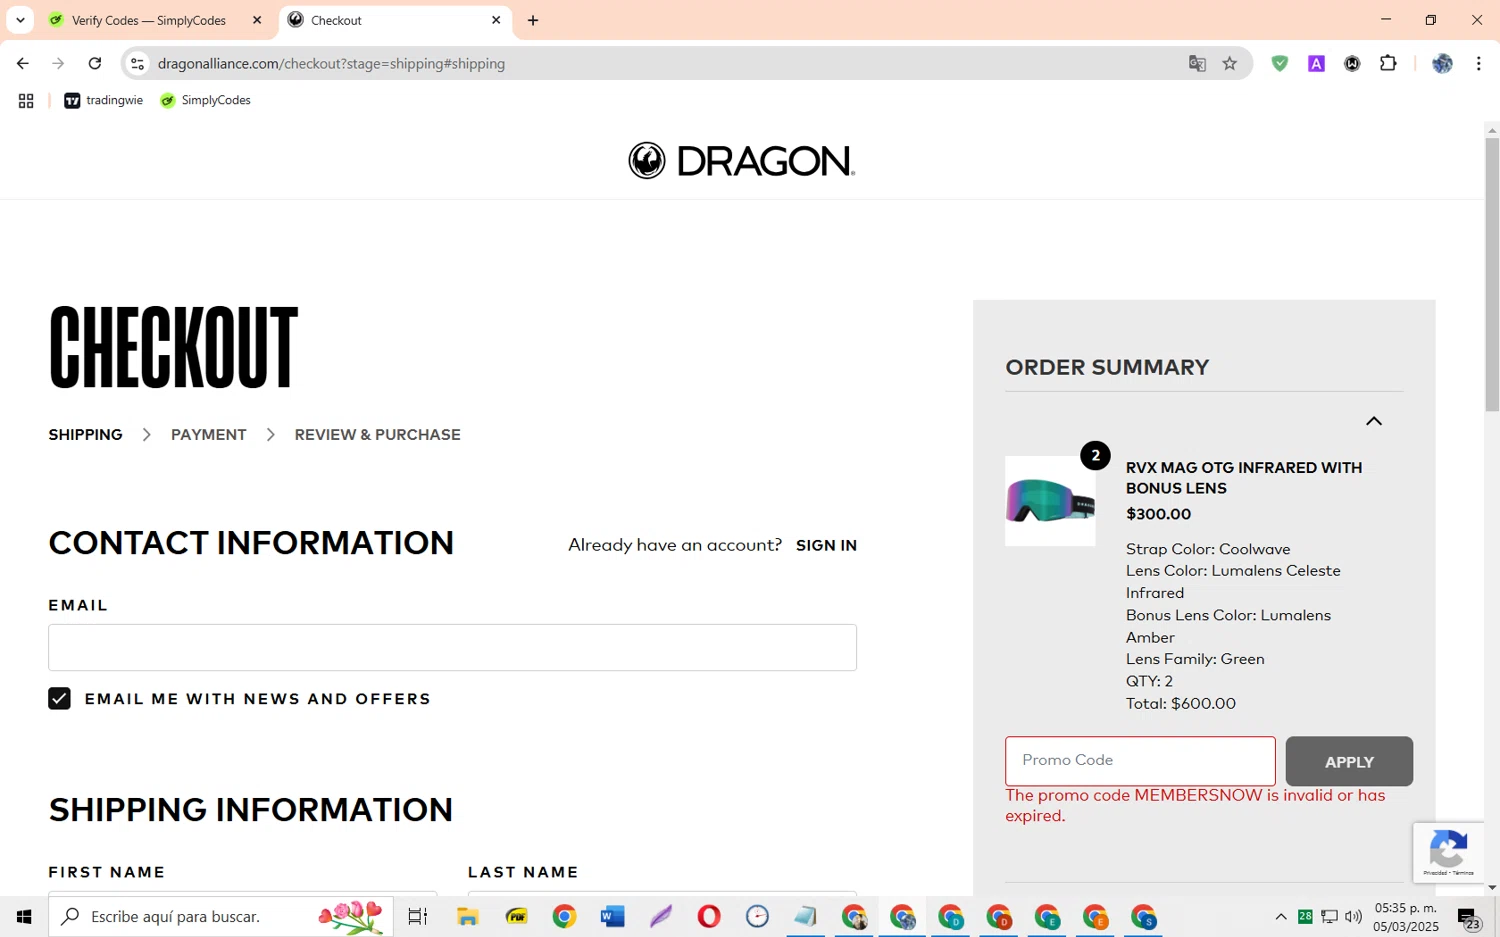Open Task View in the taskbar
Image resolution: width=1500 pixels, height=937 pixels.
point(418,916)
